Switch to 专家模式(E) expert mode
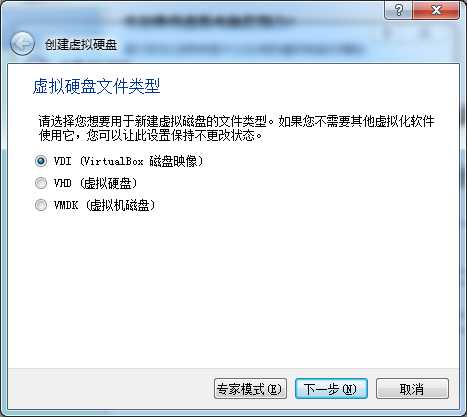This screenshot has height=417, width=467. click(250, 389)
